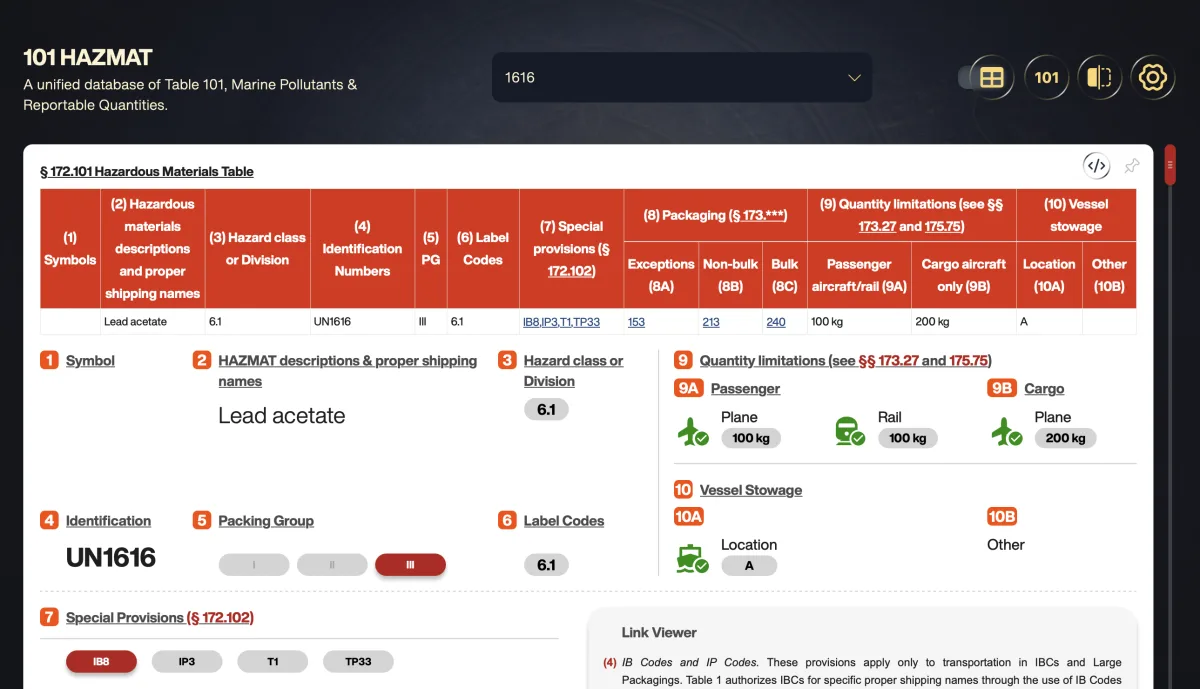The width and height of the screenshot is (1200, 689).
Task: Click the Packing Group section heading
Action: tap(266, 520)
